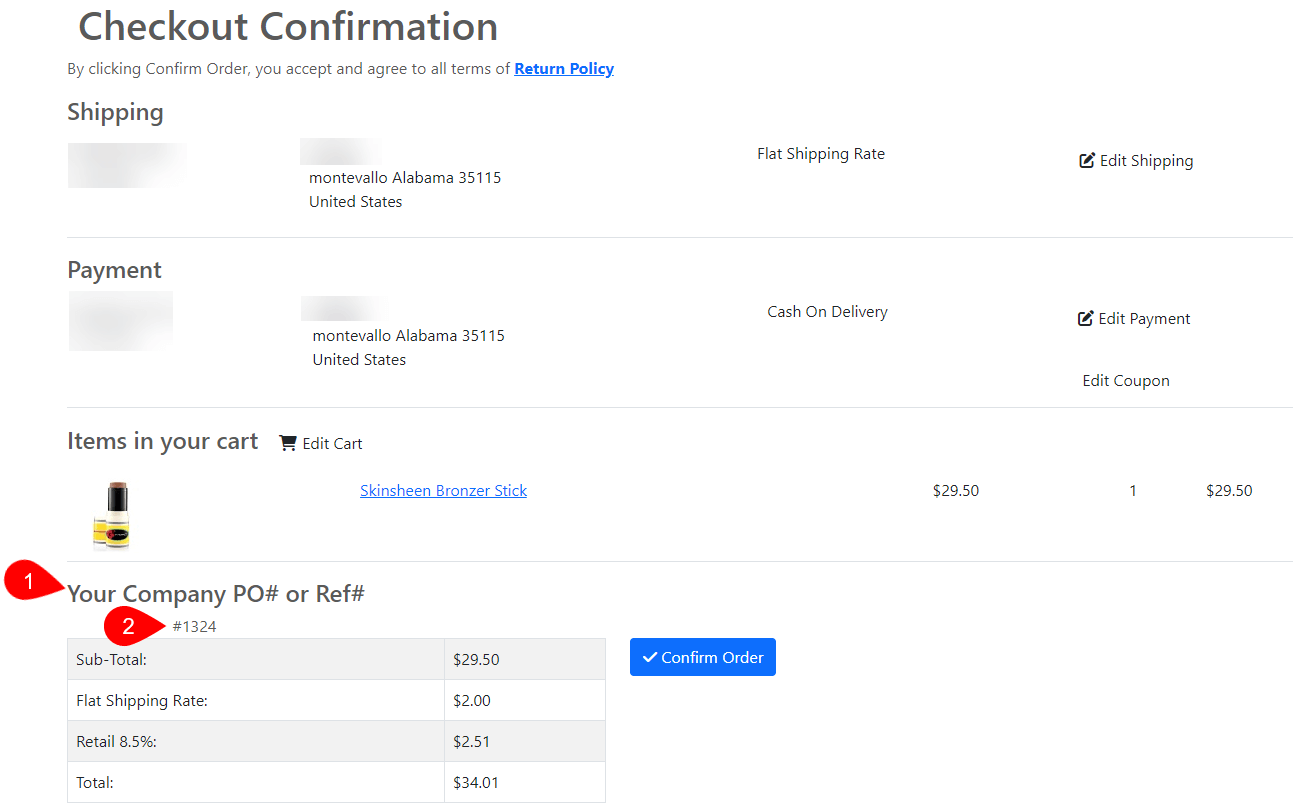Click the Sub-Total row label in the table
The height and width of the screenshot is (808, 1293).
111,660
